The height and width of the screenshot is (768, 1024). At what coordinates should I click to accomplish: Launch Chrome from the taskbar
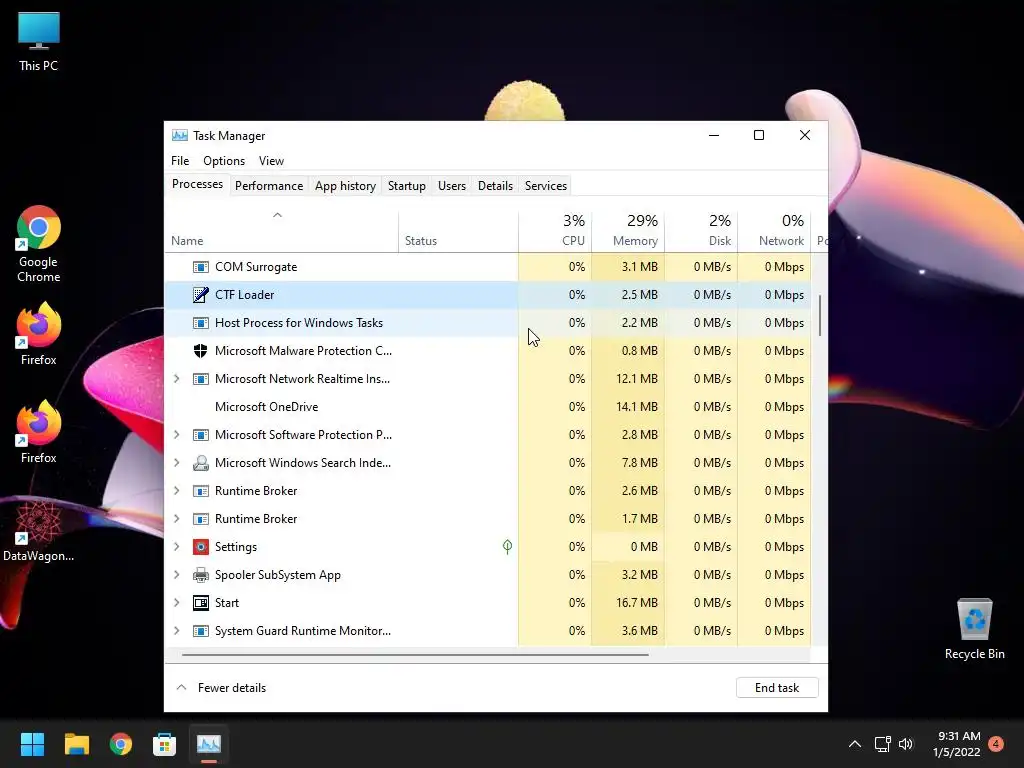pos(121,744)
